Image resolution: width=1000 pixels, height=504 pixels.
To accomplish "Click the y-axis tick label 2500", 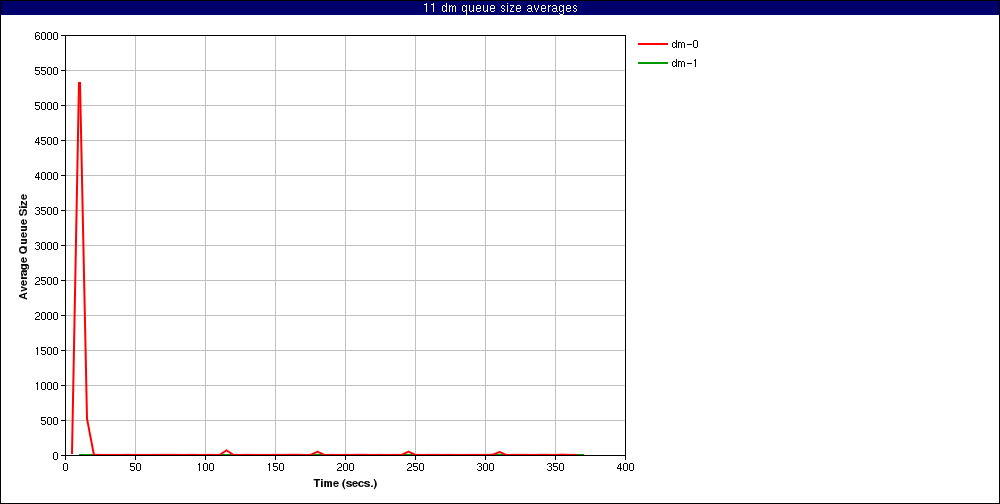I will pos(48,281).
